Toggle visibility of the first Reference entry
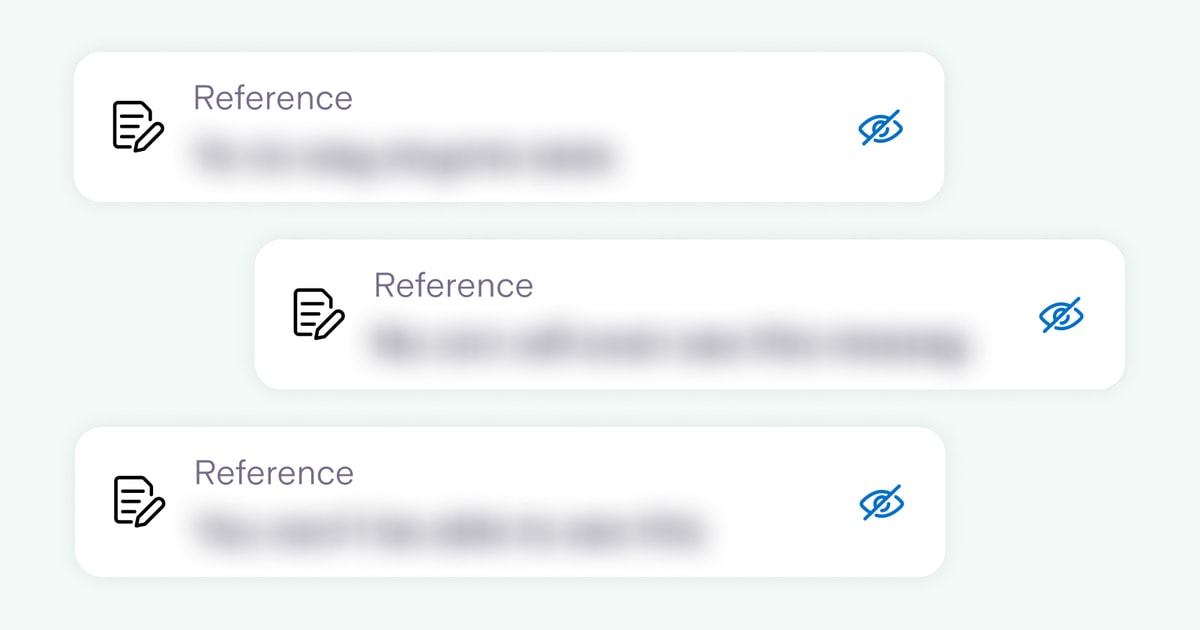The width and height of the screenshot is (1200, 630). 882,127
